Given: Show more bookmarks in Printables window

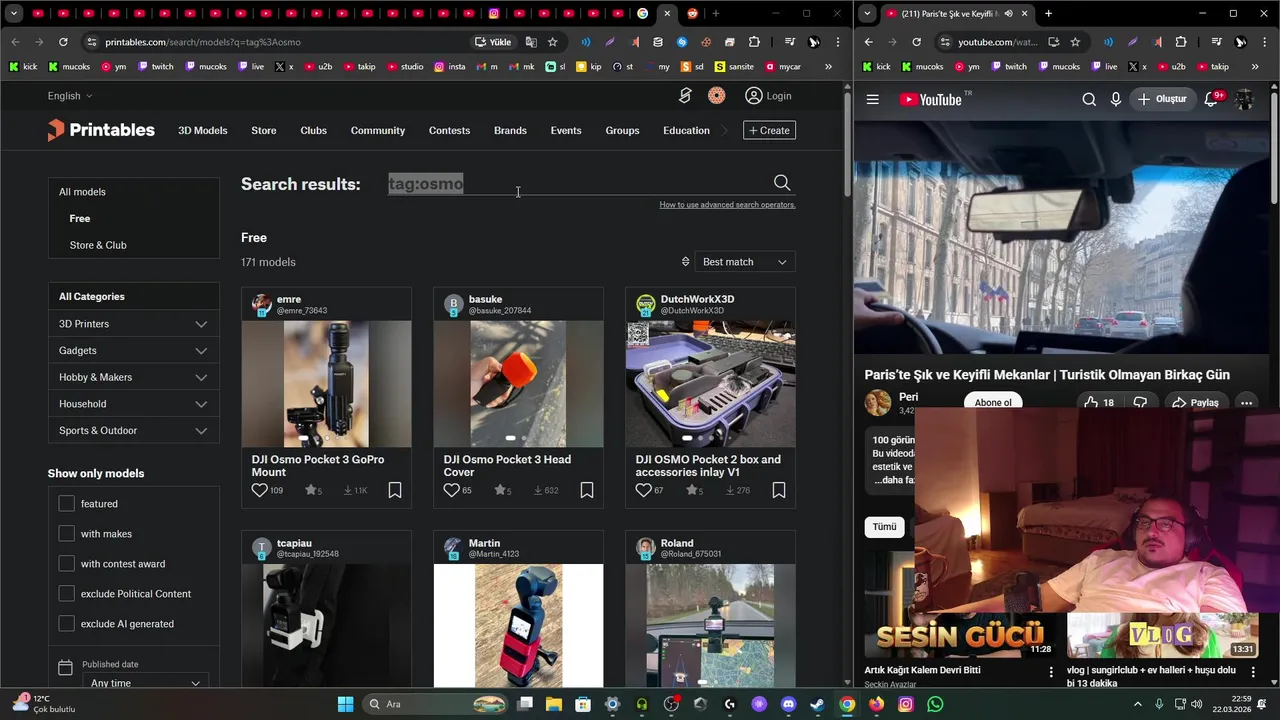Looking at the screenshot, I should tap(828, 66).
